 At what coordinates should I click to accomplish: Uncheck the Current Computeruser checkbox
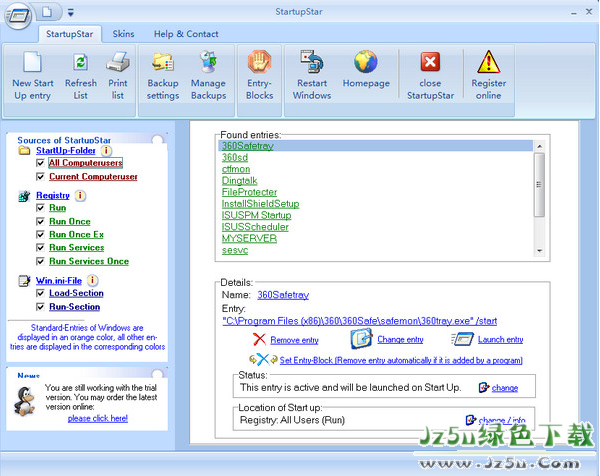[40, 177]
